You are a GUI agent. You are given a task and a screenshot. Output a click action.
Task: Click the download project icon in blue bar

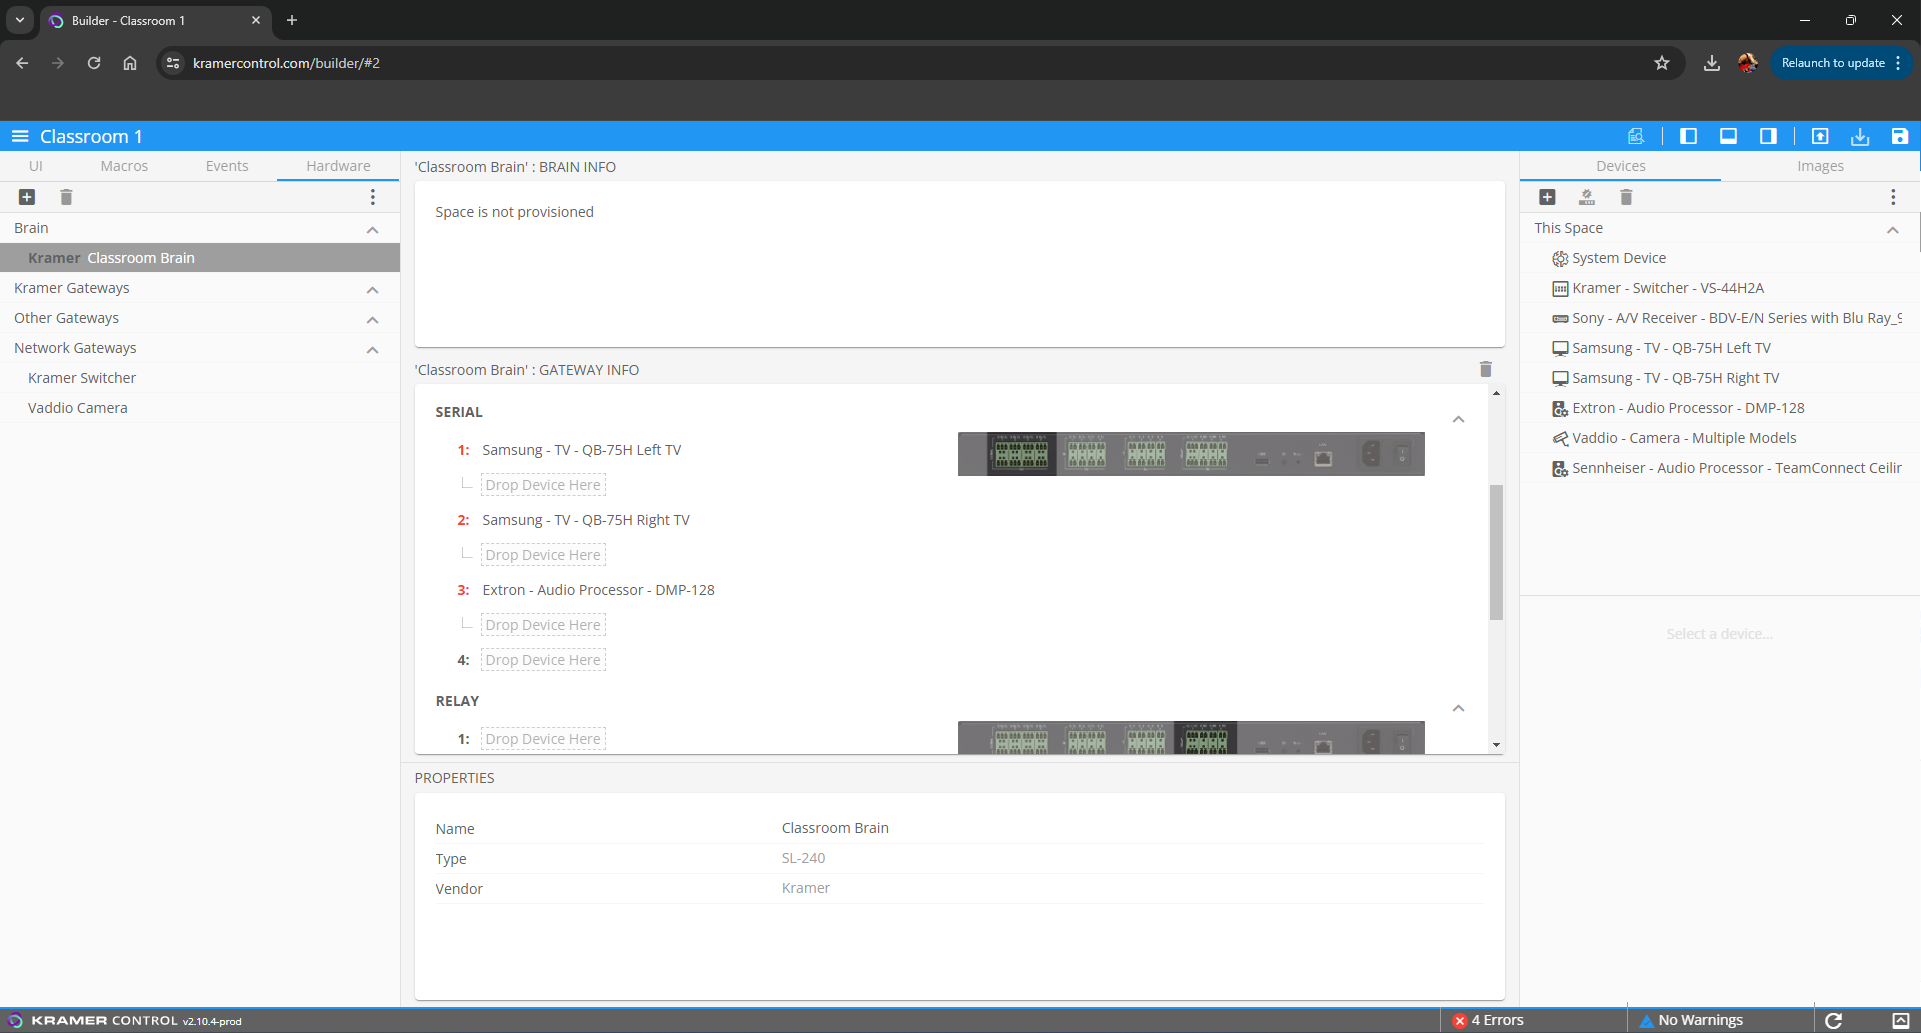click(x=1860, y=136)
